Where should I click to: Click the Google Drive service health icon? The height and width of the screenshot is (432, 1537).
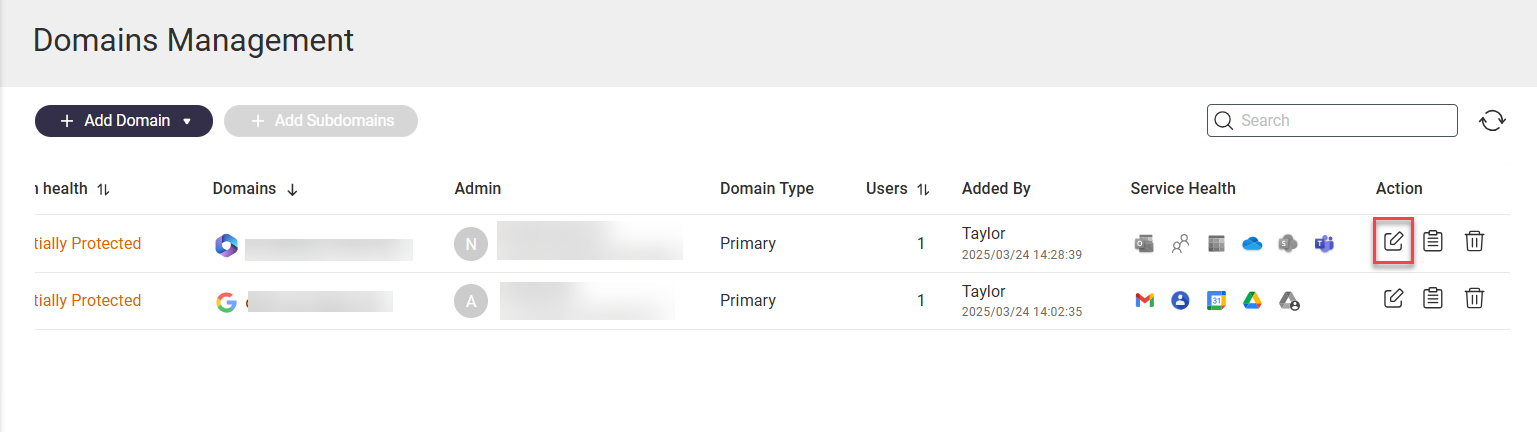tap(1251, 300)
